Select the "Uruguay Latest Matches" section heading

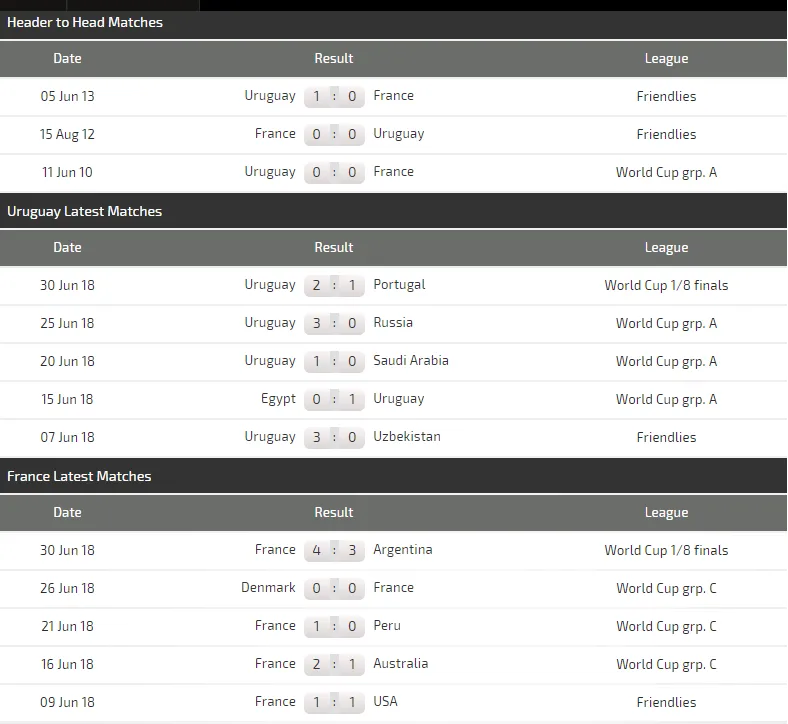click(x=84, y=211)
